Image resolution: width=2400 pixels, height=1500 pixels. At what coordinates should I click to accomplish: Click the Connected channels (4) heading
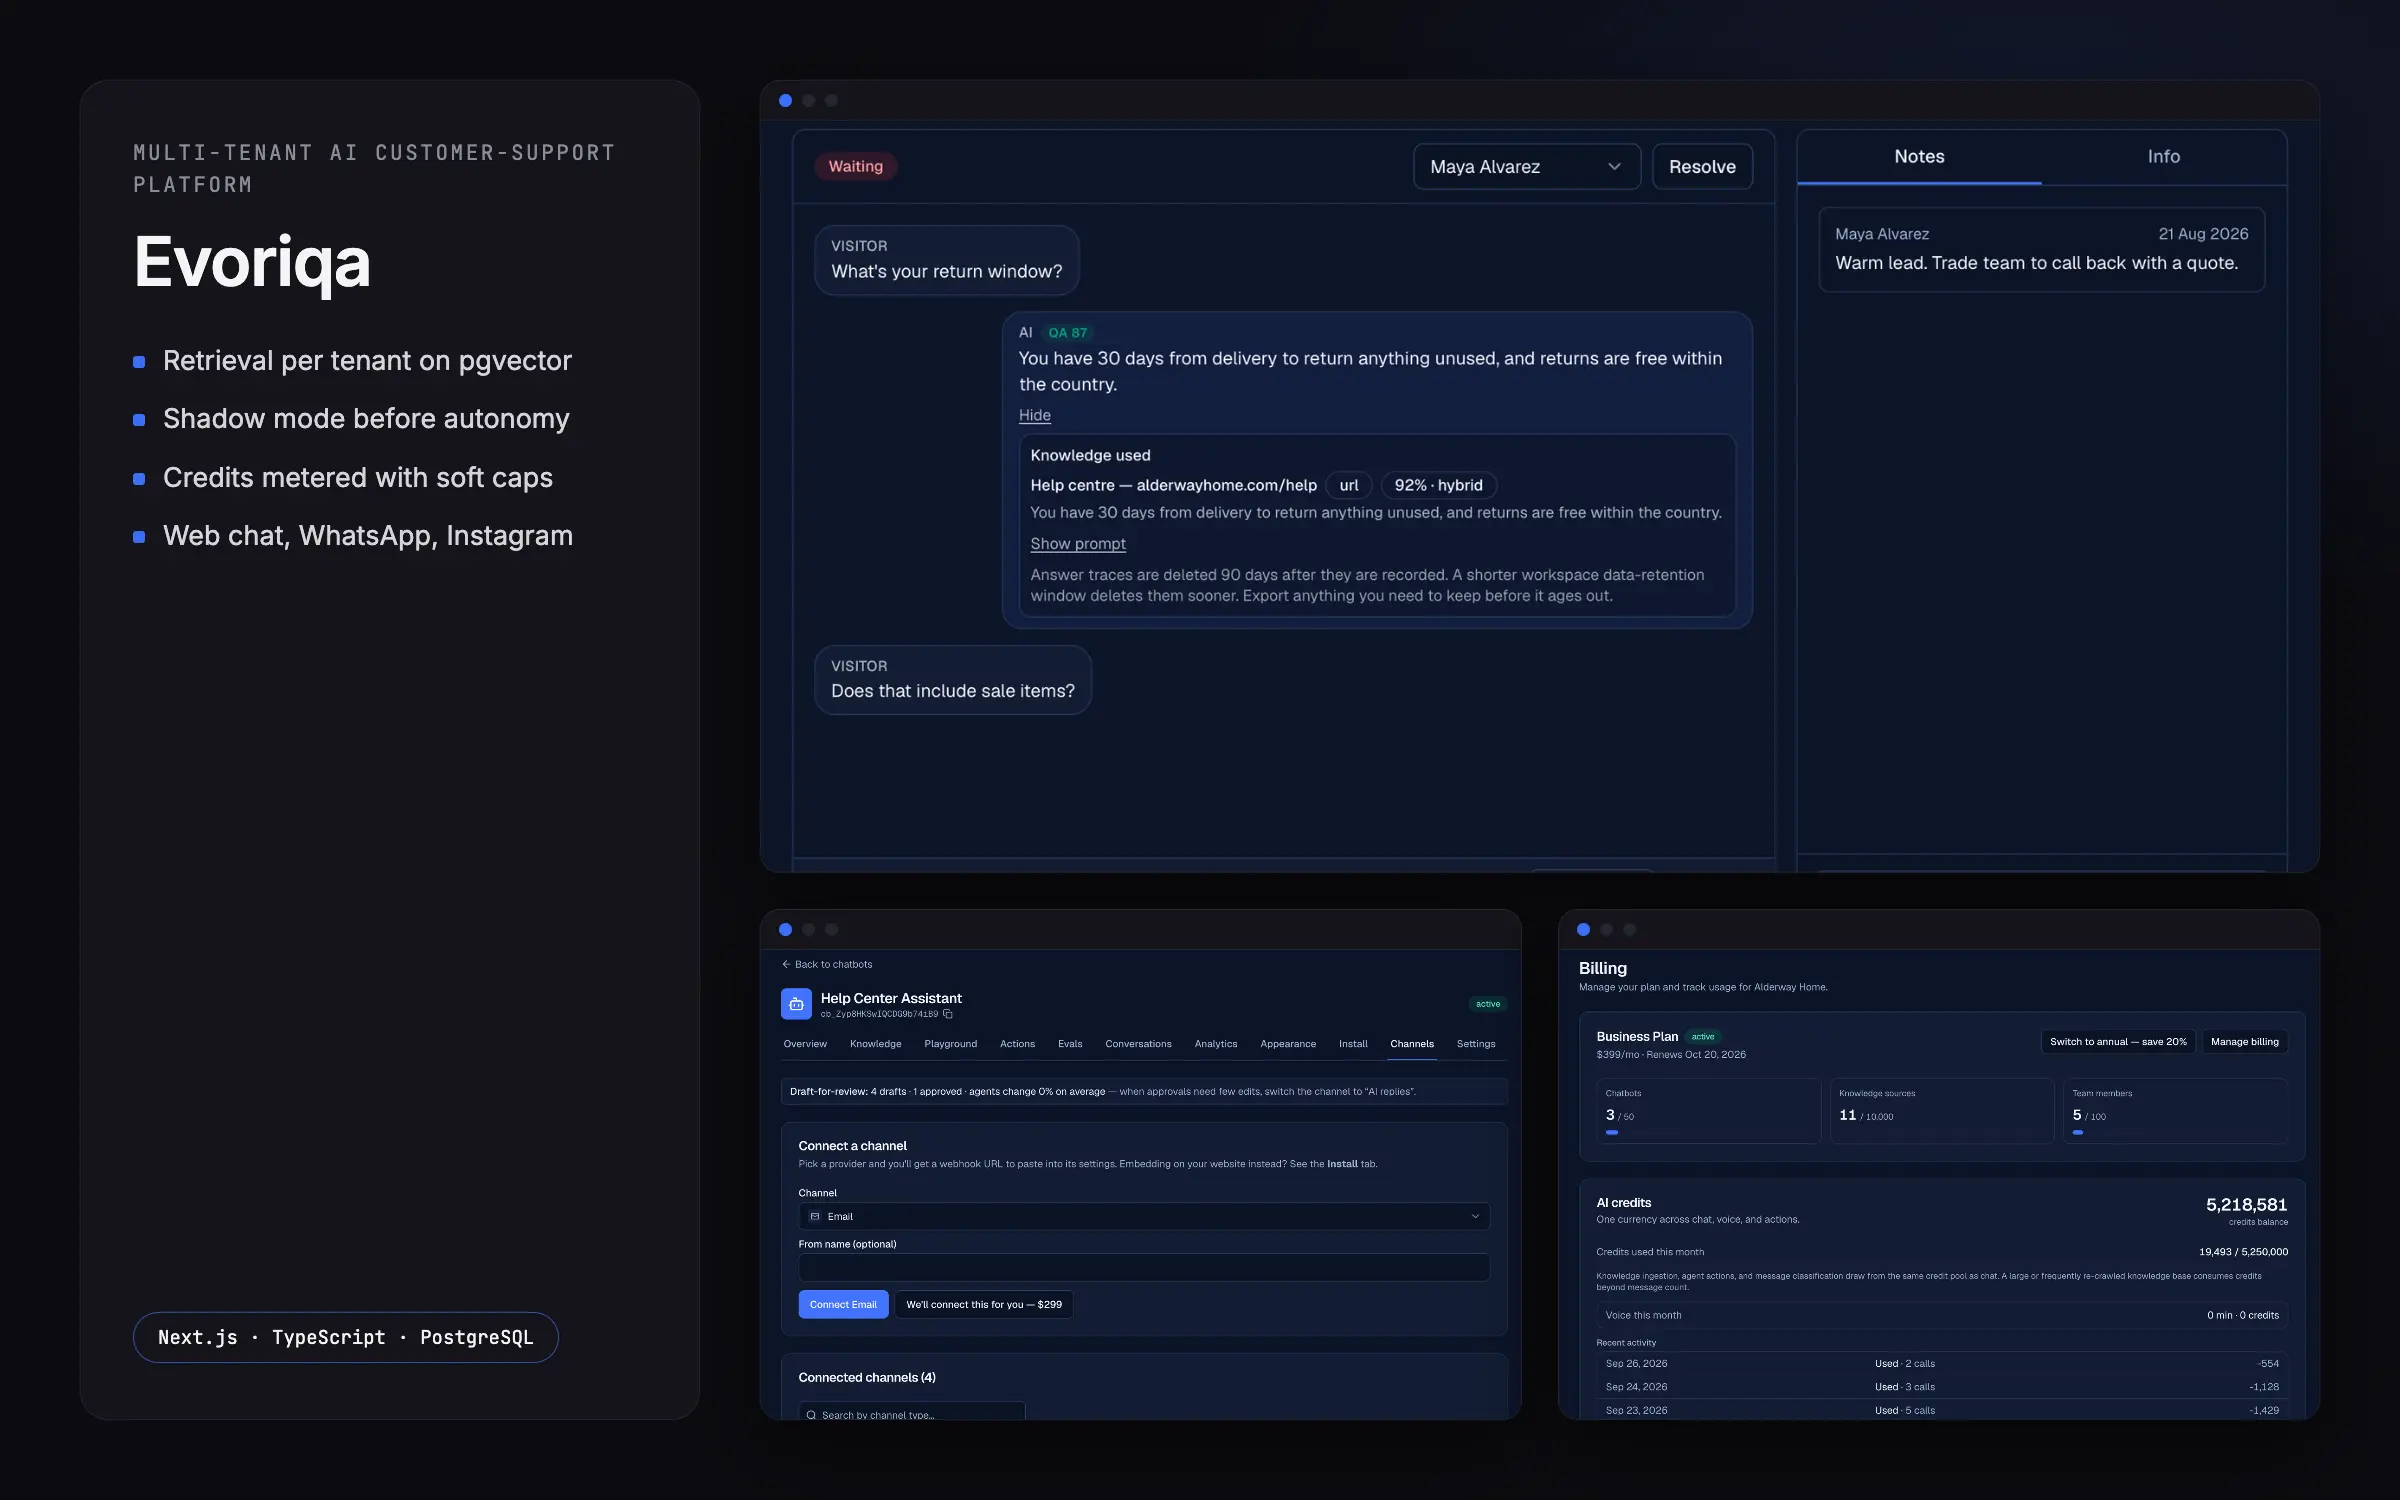[867, 1378]
